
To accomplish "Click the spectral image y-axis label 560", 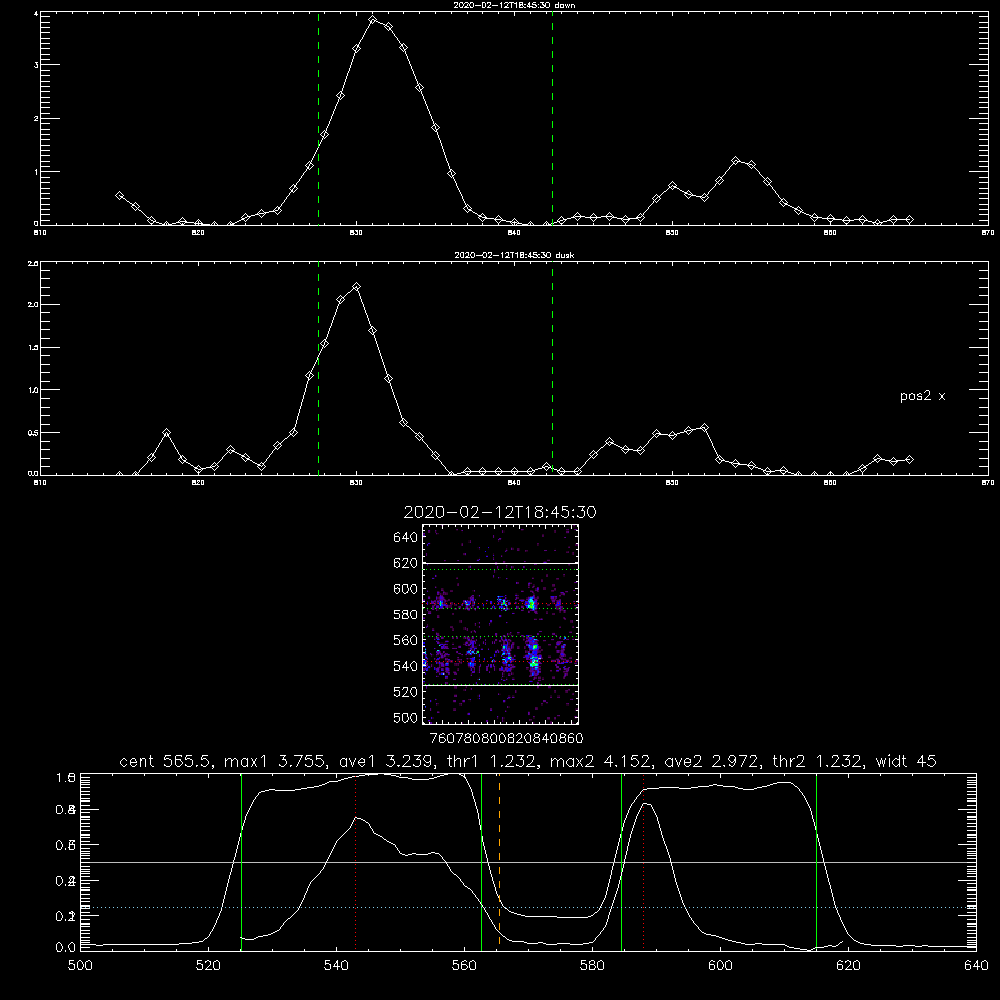I will [406, 640].
